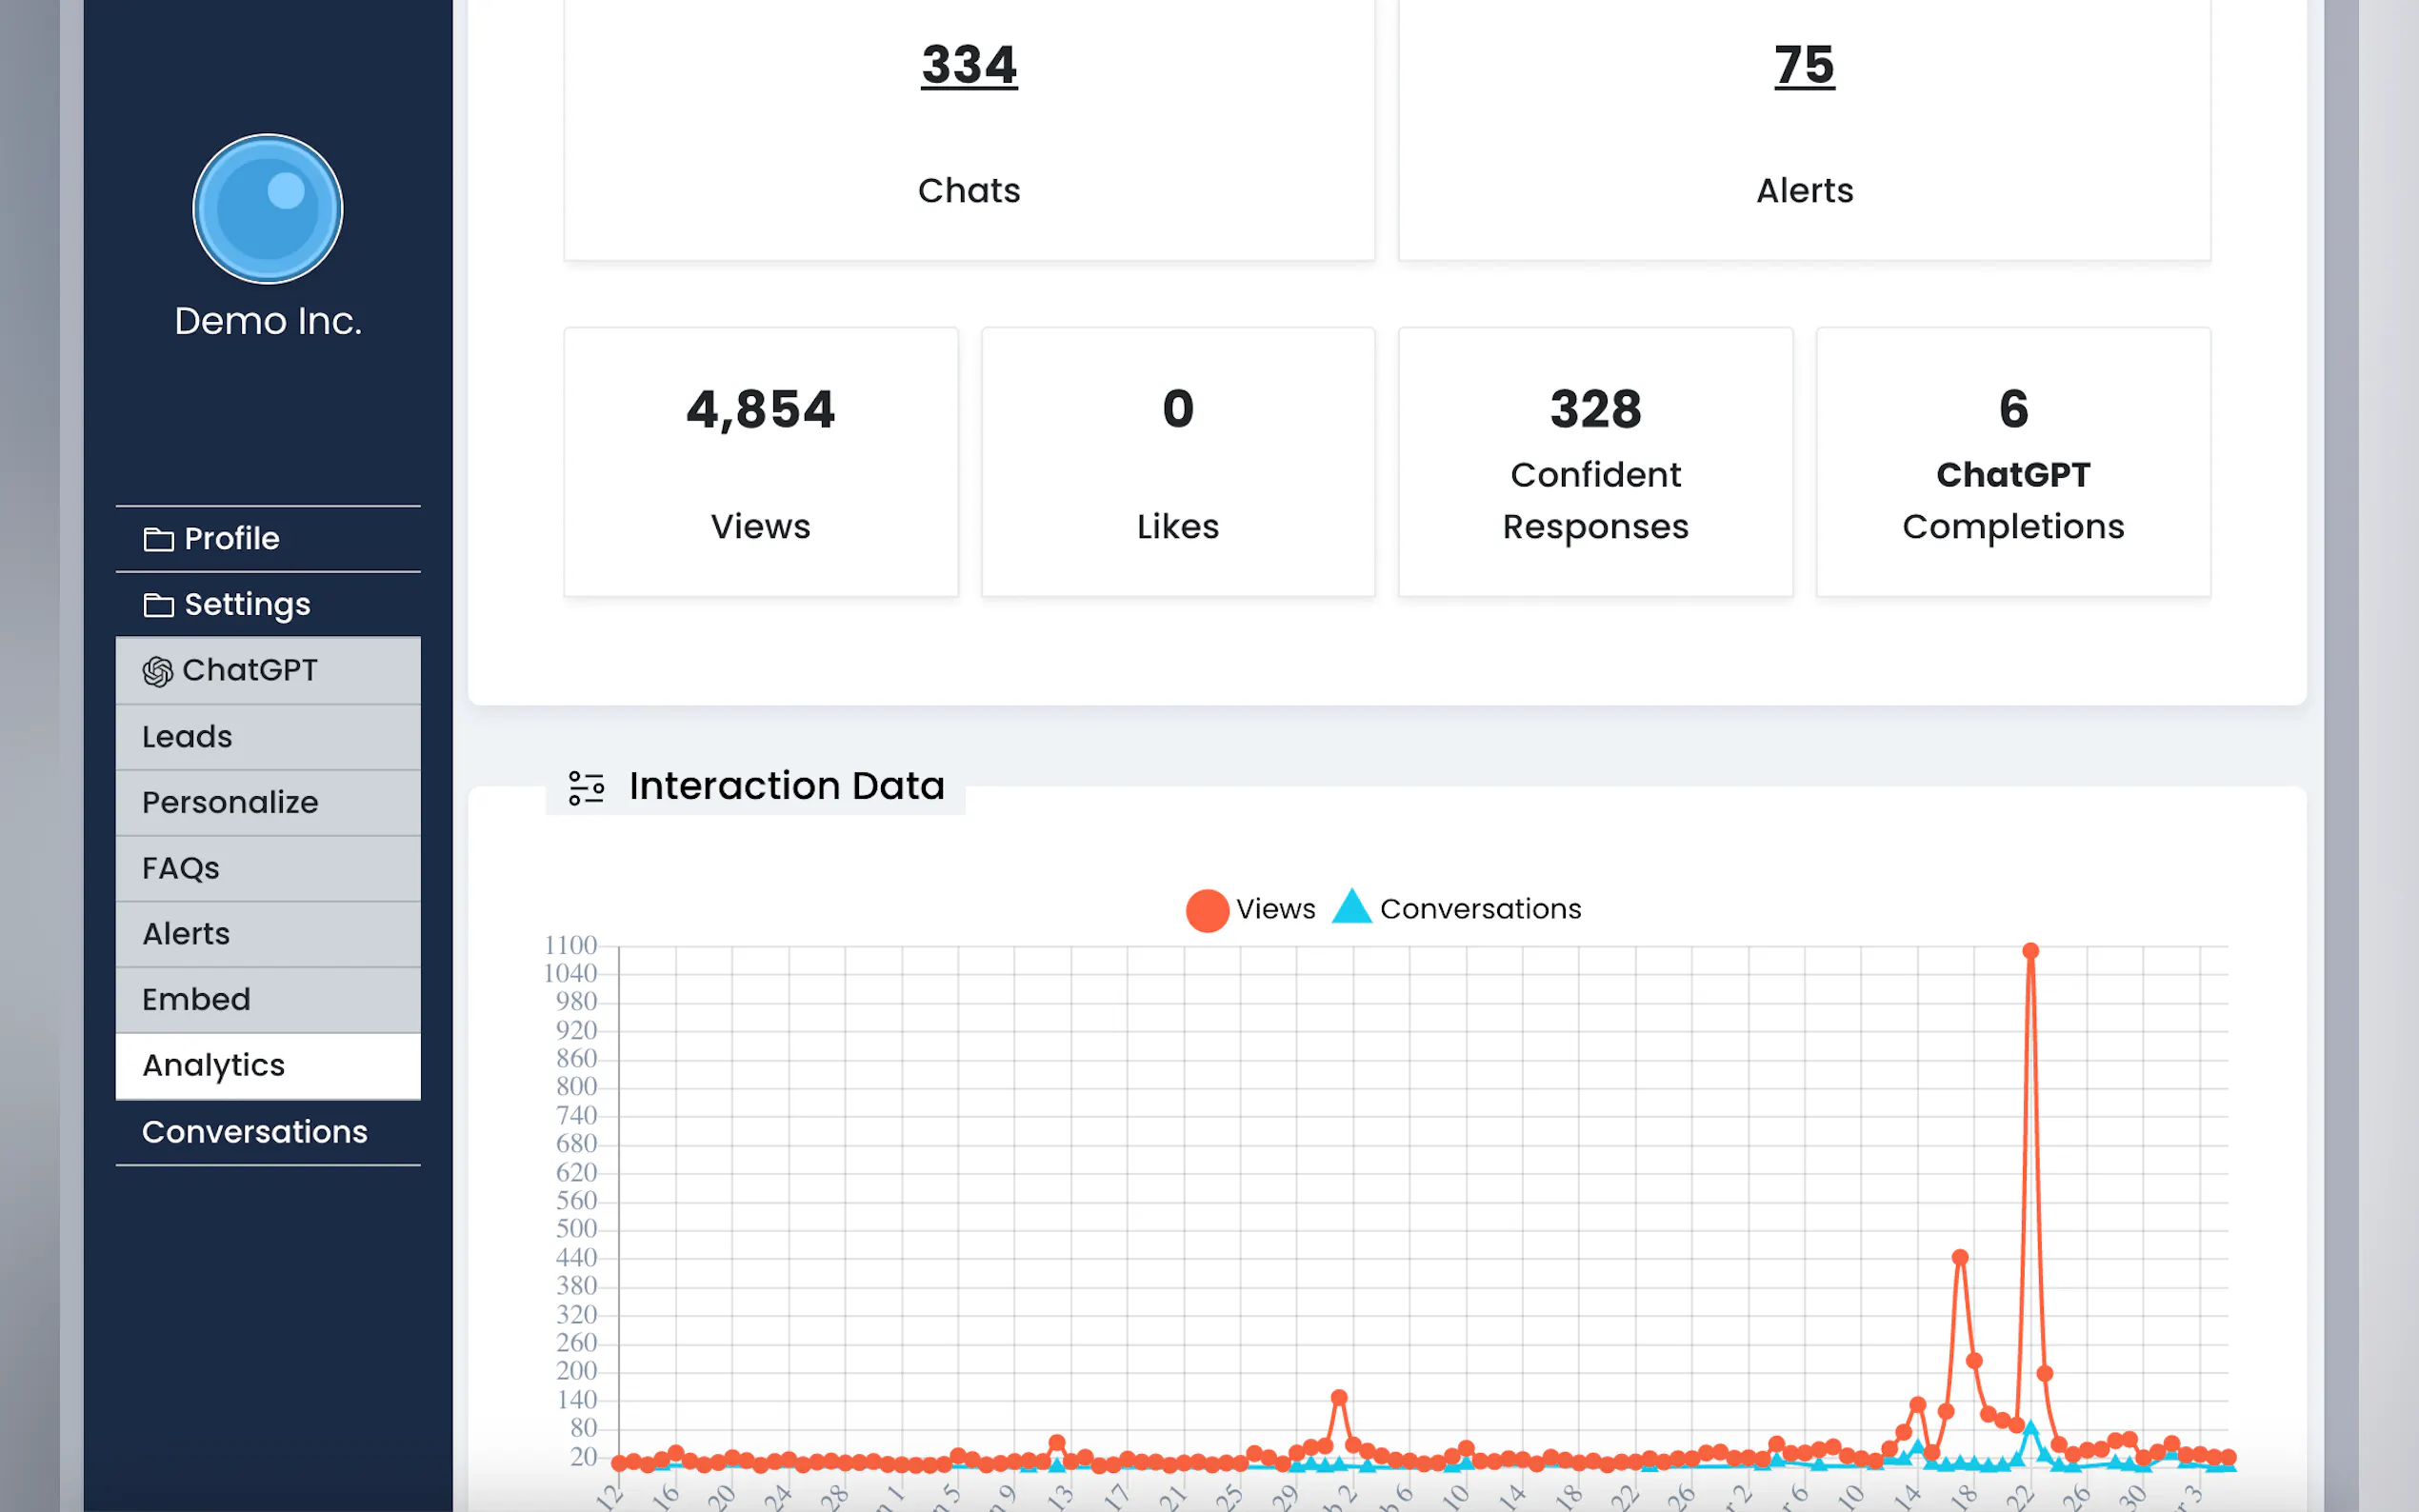Toggle Conversations series via blue triangle legend
Screen dimensions: 2419x1512
click(1351, 907)
